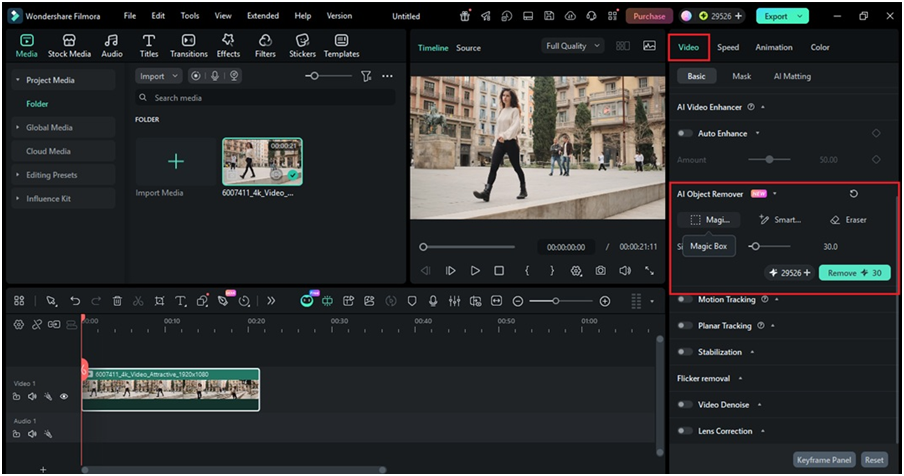This screenshot has width=904, height=476.
Task: Switch to the Speed tab
Action: point(728,47)
